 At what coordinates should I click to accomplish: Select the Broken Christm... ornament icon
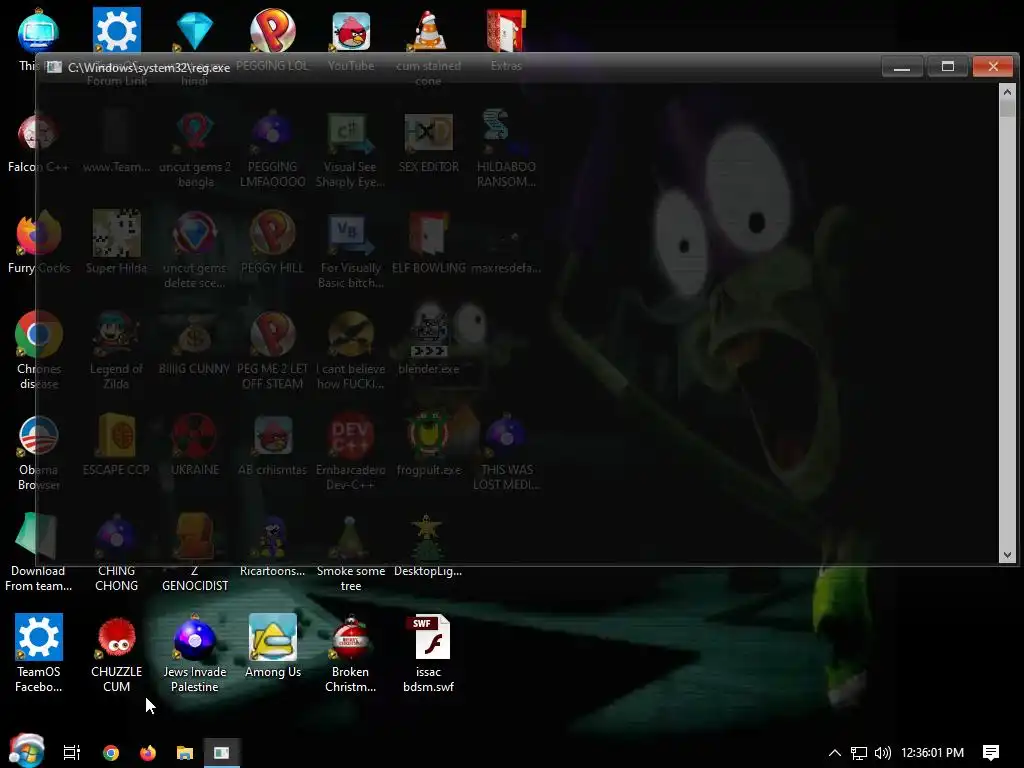pyautogui.click(x=351, y=637)
